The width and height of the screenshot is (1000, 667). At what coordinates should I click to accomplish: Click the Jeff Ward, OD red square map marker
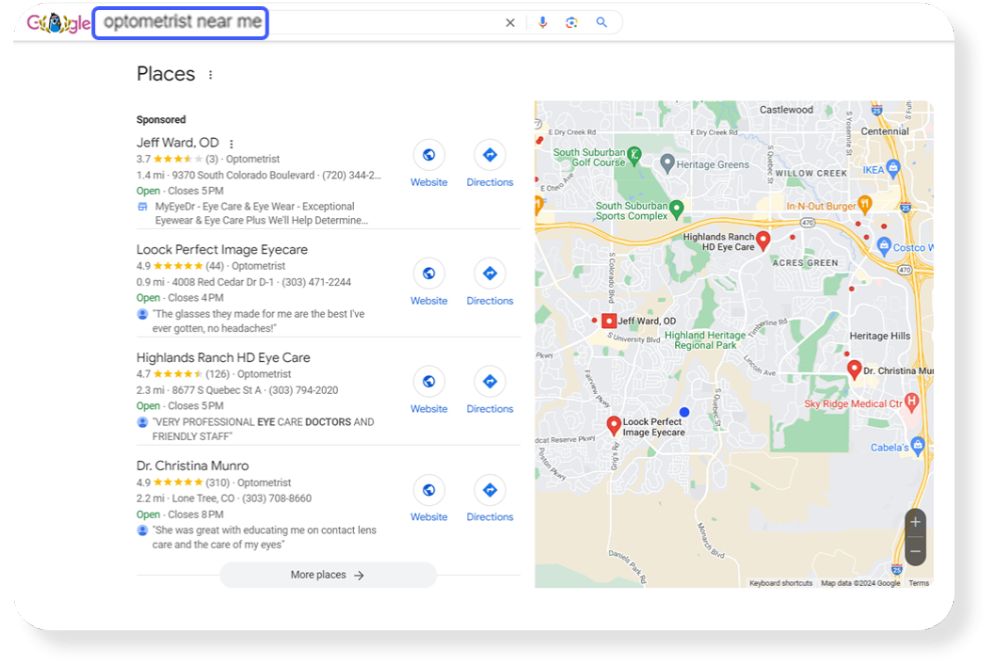pyautogui.click(x=608, y=321)
